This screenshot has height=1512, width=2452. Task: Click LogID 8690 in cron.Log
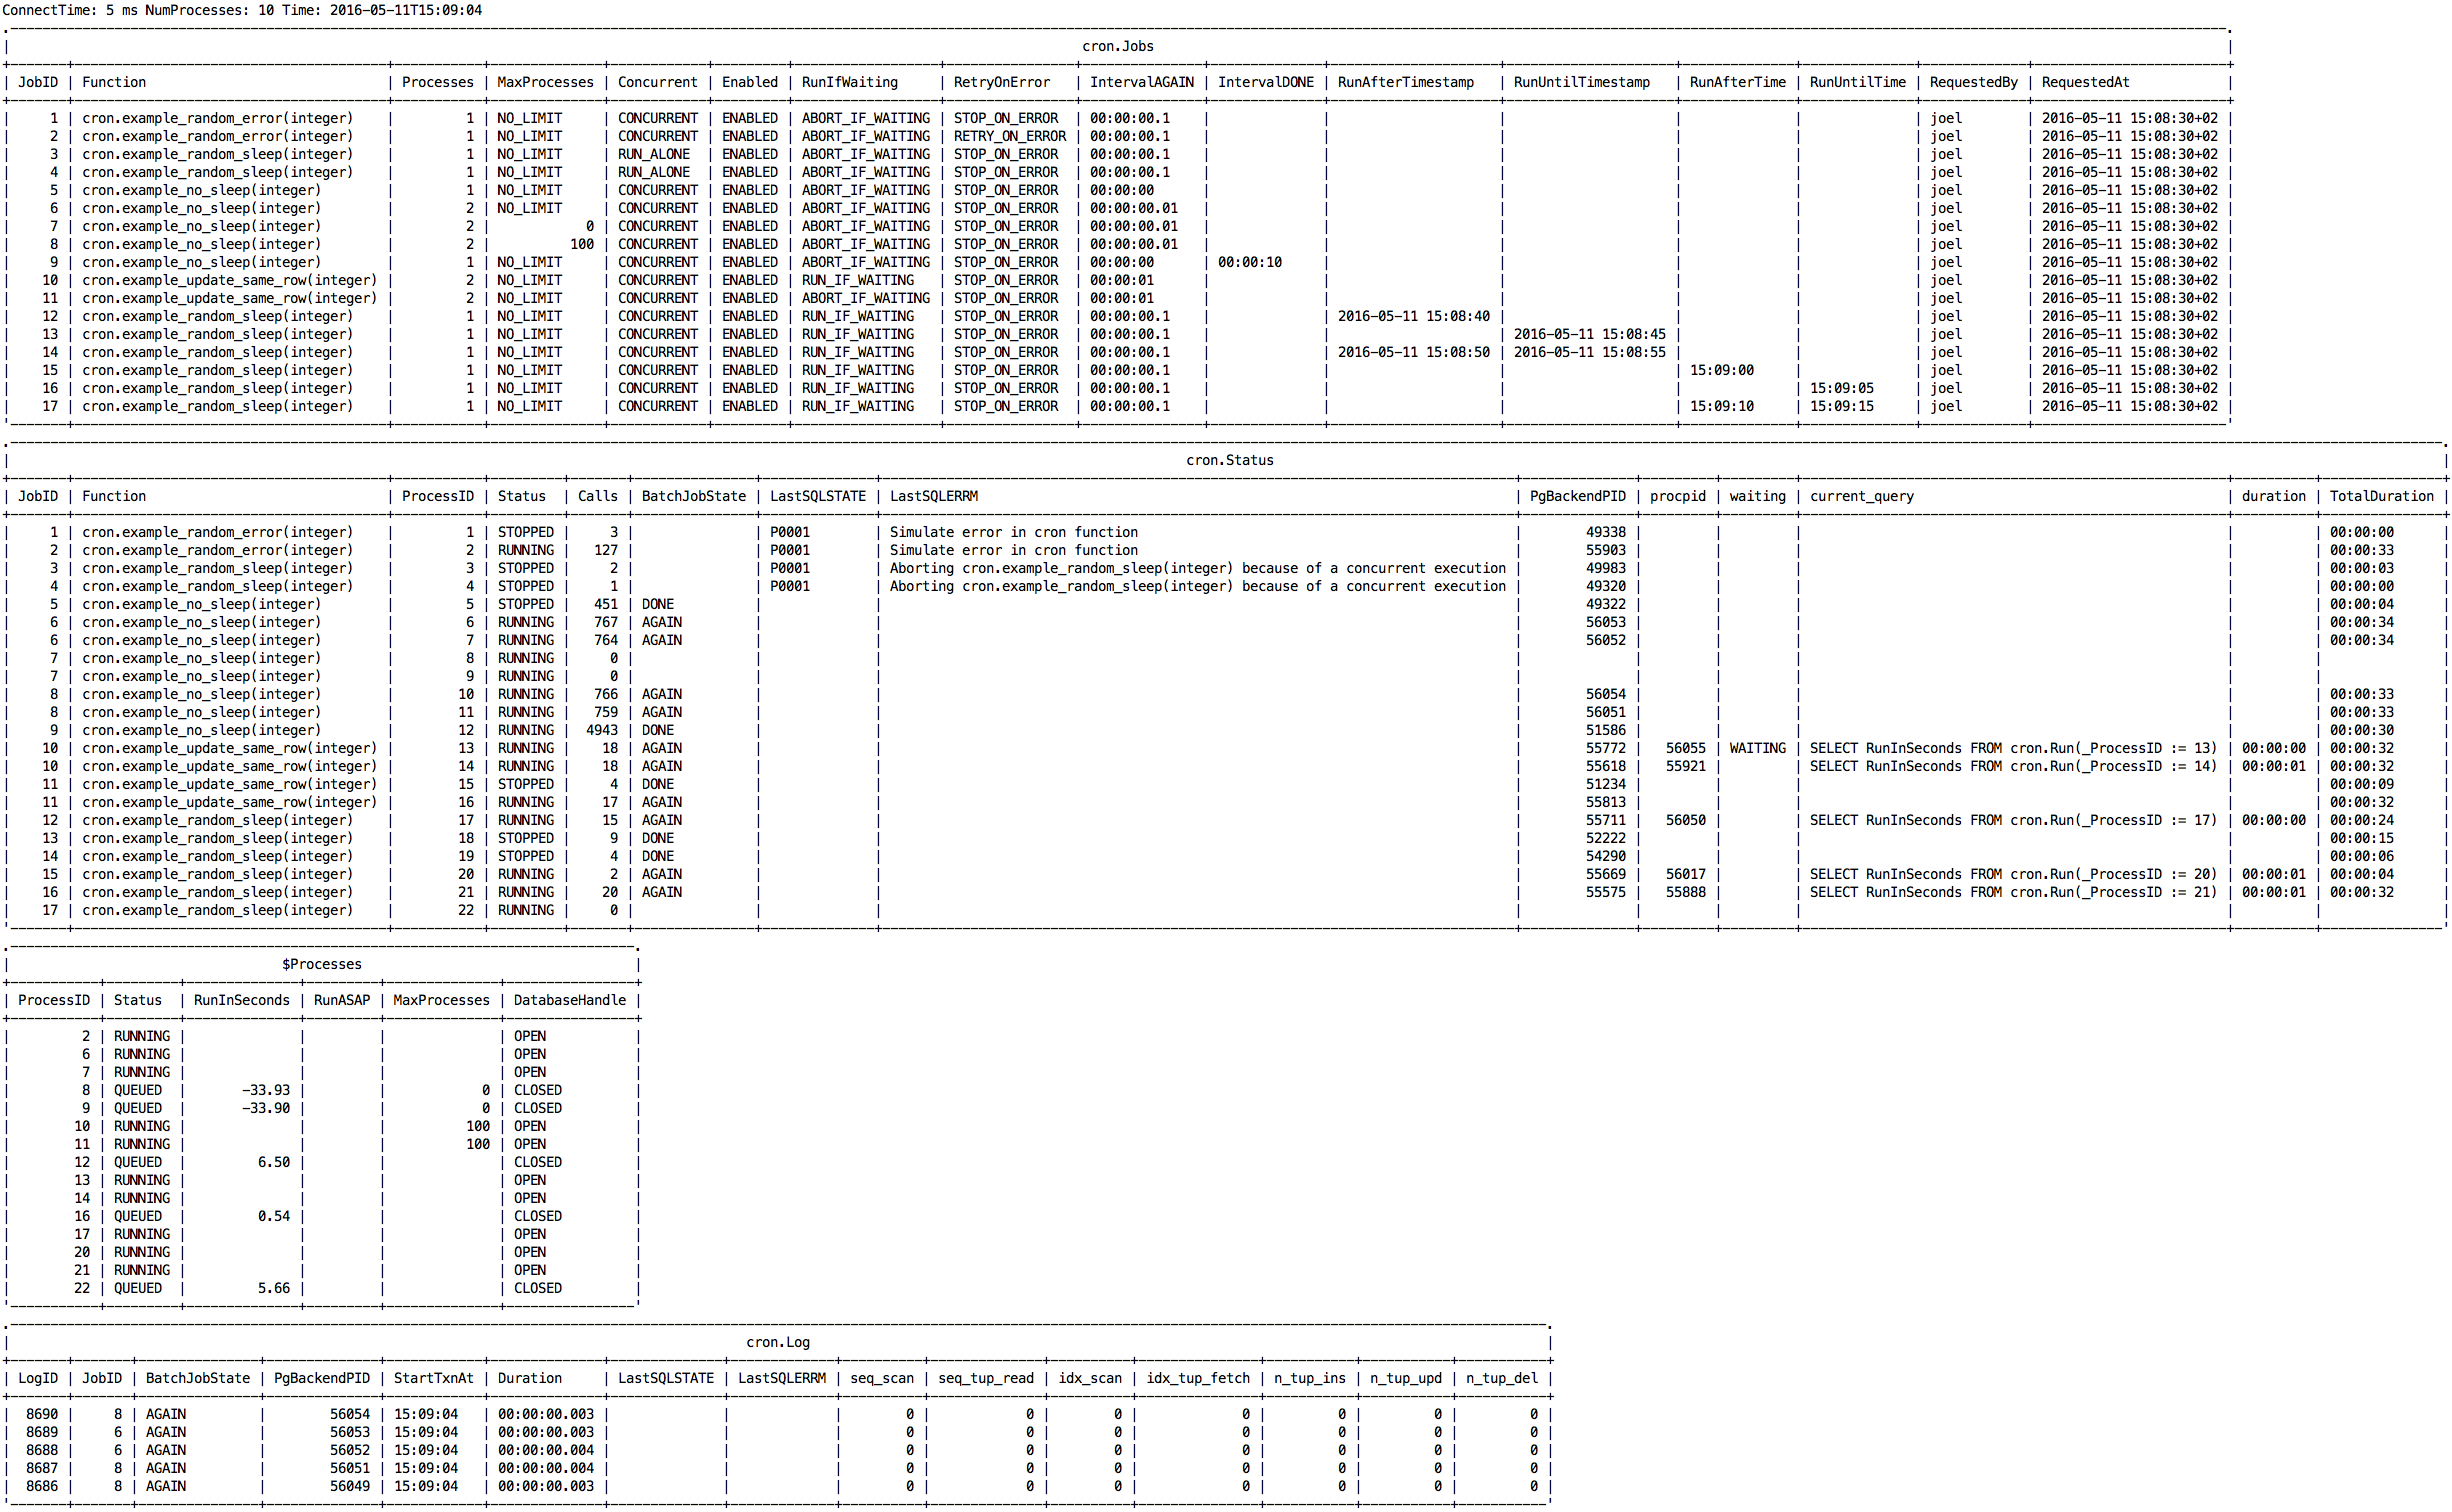click(x=42, y=1414)
